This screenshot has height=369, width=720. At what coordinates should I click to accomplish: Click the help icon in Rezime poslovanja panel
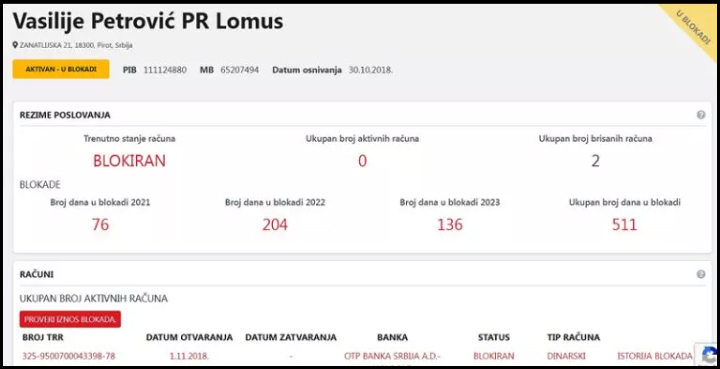tap(701, 115)
